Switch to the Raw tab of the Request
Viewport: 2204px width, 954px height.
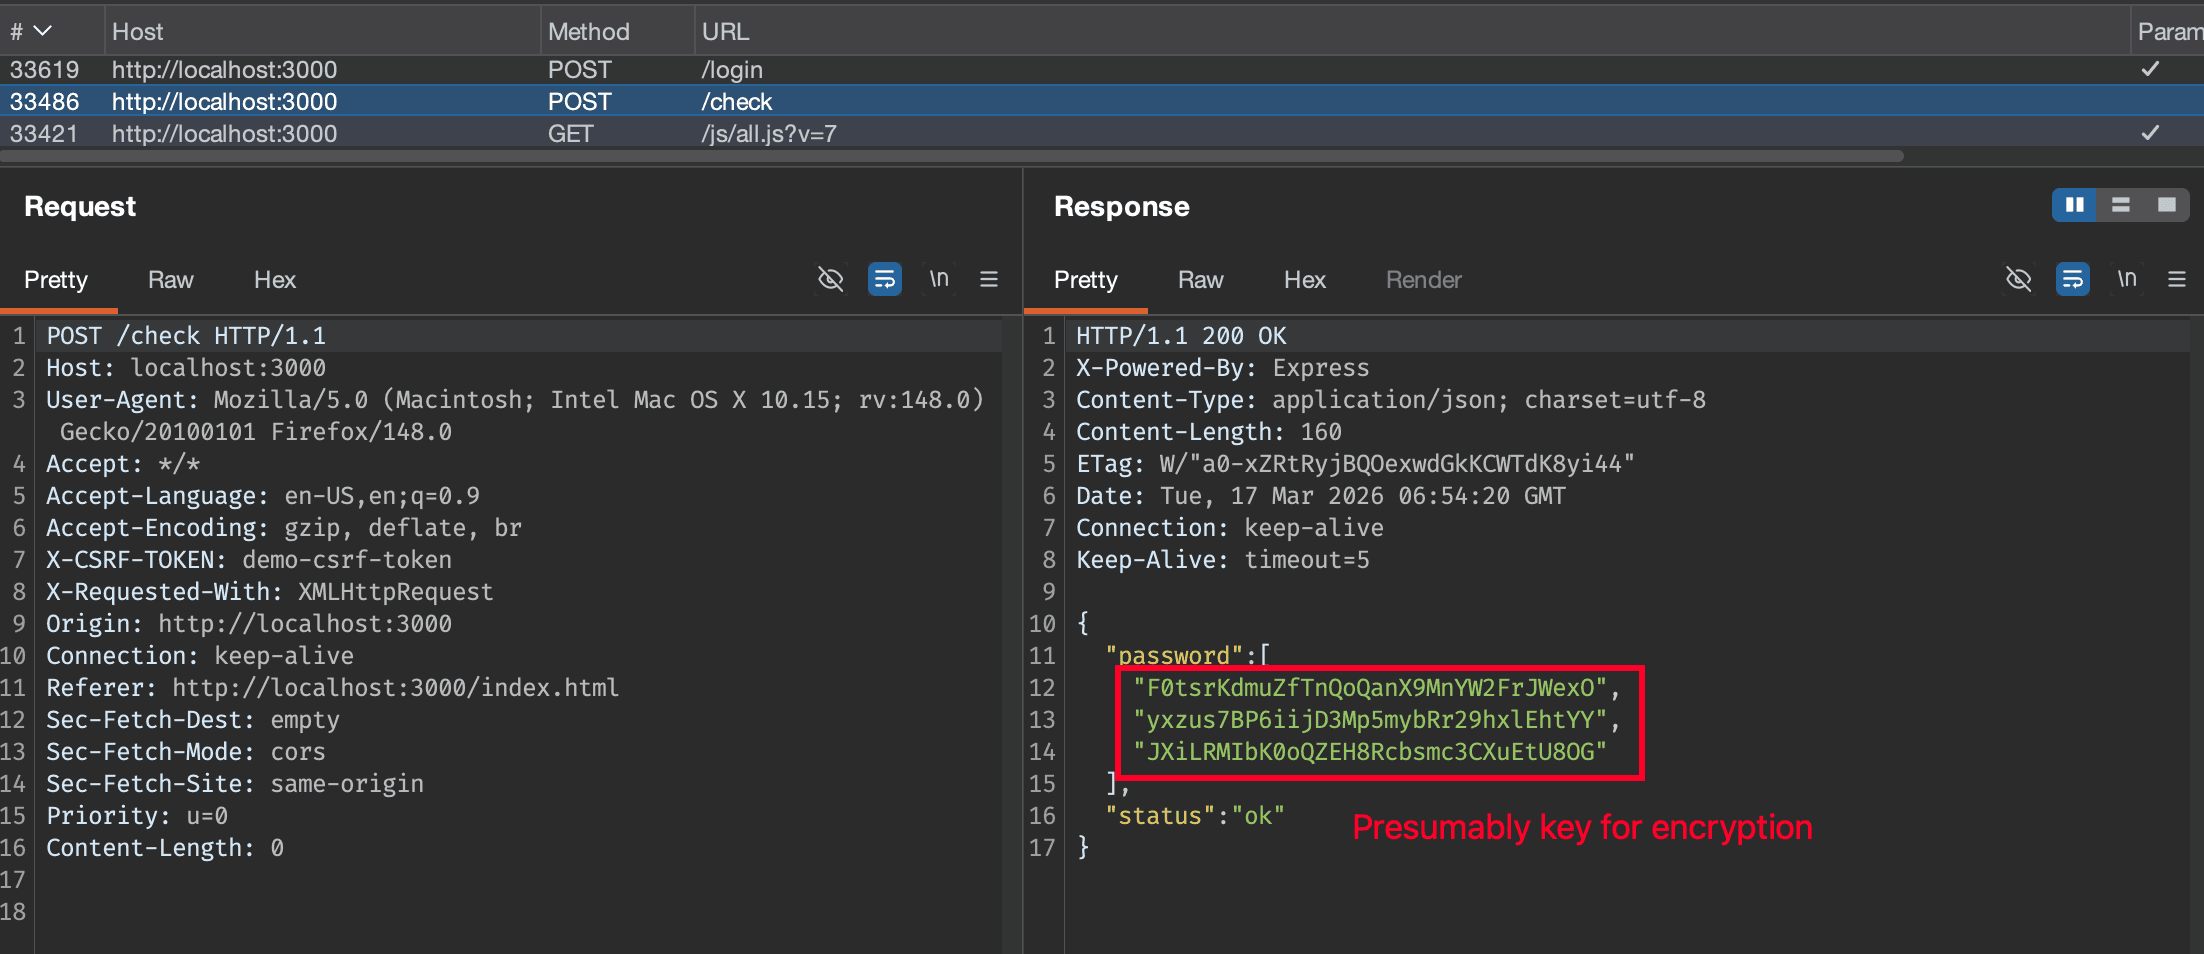[169, 279]
